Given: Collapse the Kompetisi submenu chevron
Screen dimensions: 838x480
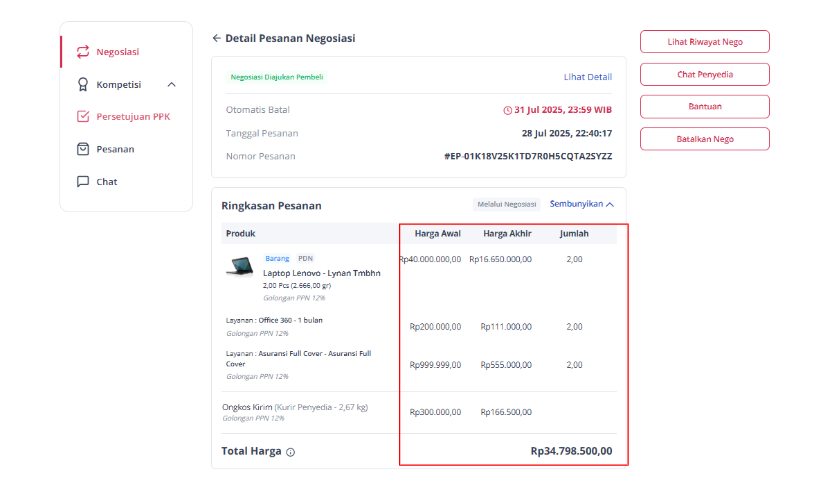Looking at the screenshot, I should point(172,84).
